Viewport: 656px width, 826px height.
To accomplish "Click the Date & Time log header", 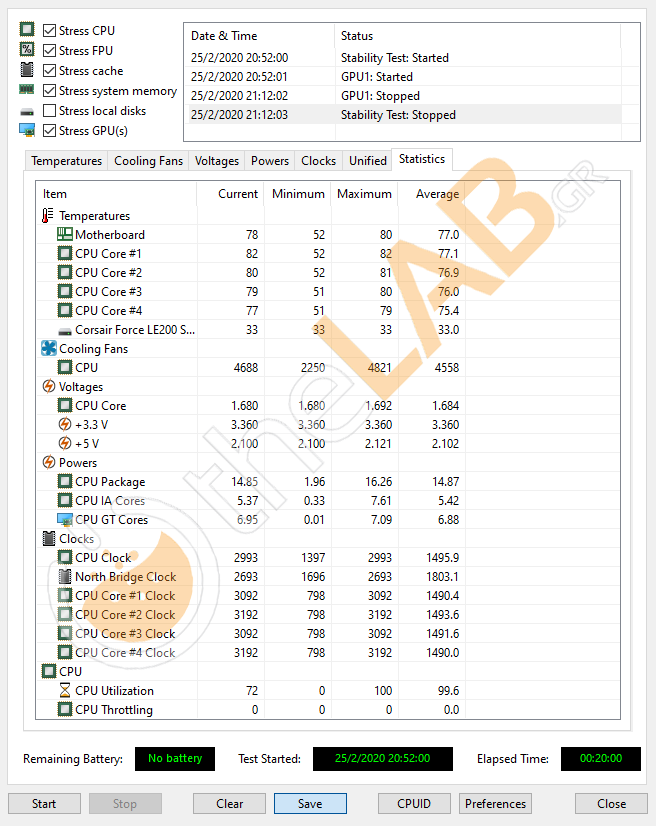I will click(x=259, y=36).
